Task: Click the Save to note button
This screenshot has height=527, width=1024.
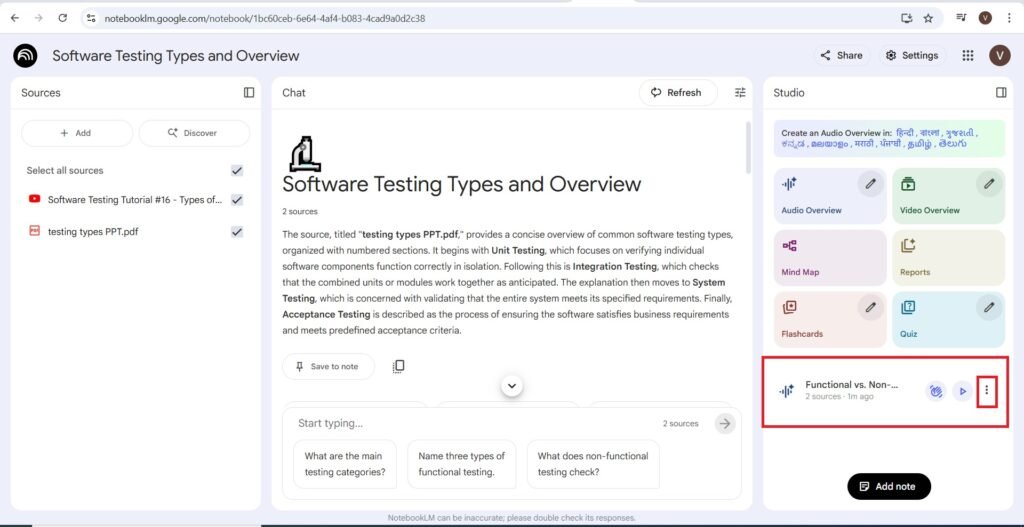Action: tap(328, 367)
